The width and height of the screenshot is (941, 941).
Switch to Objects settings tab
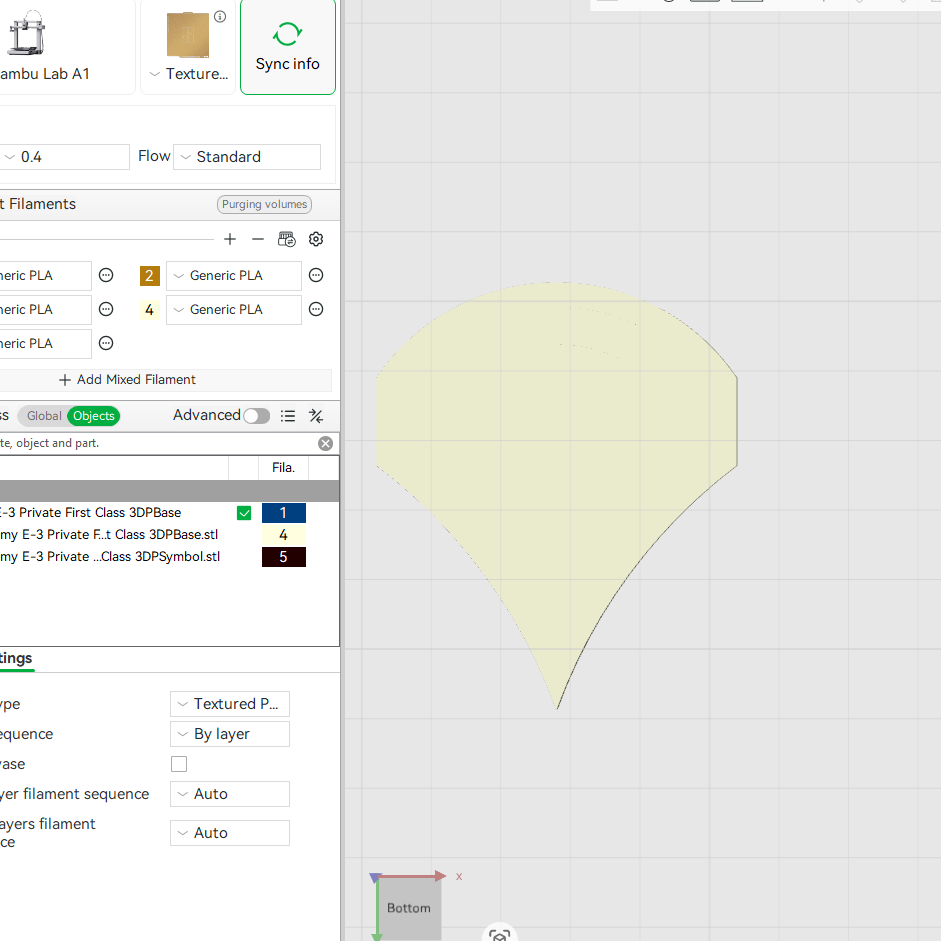point(94,416)
